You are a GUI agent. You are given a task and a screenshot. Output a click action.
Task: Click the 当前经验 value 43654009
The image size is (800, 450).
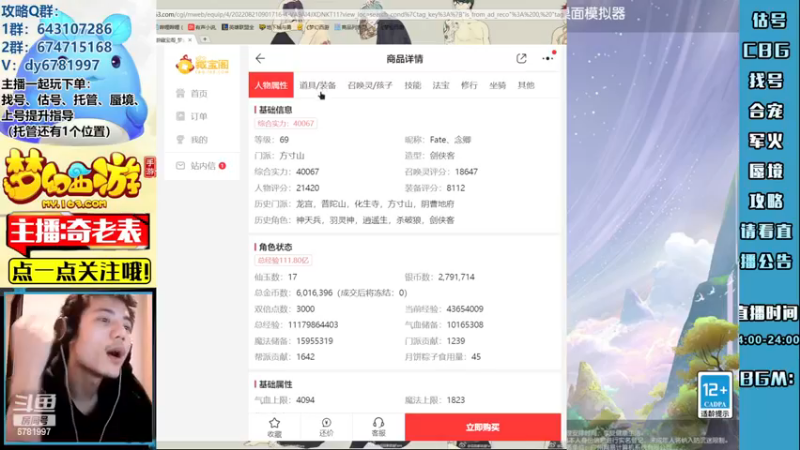pos(465,309)
